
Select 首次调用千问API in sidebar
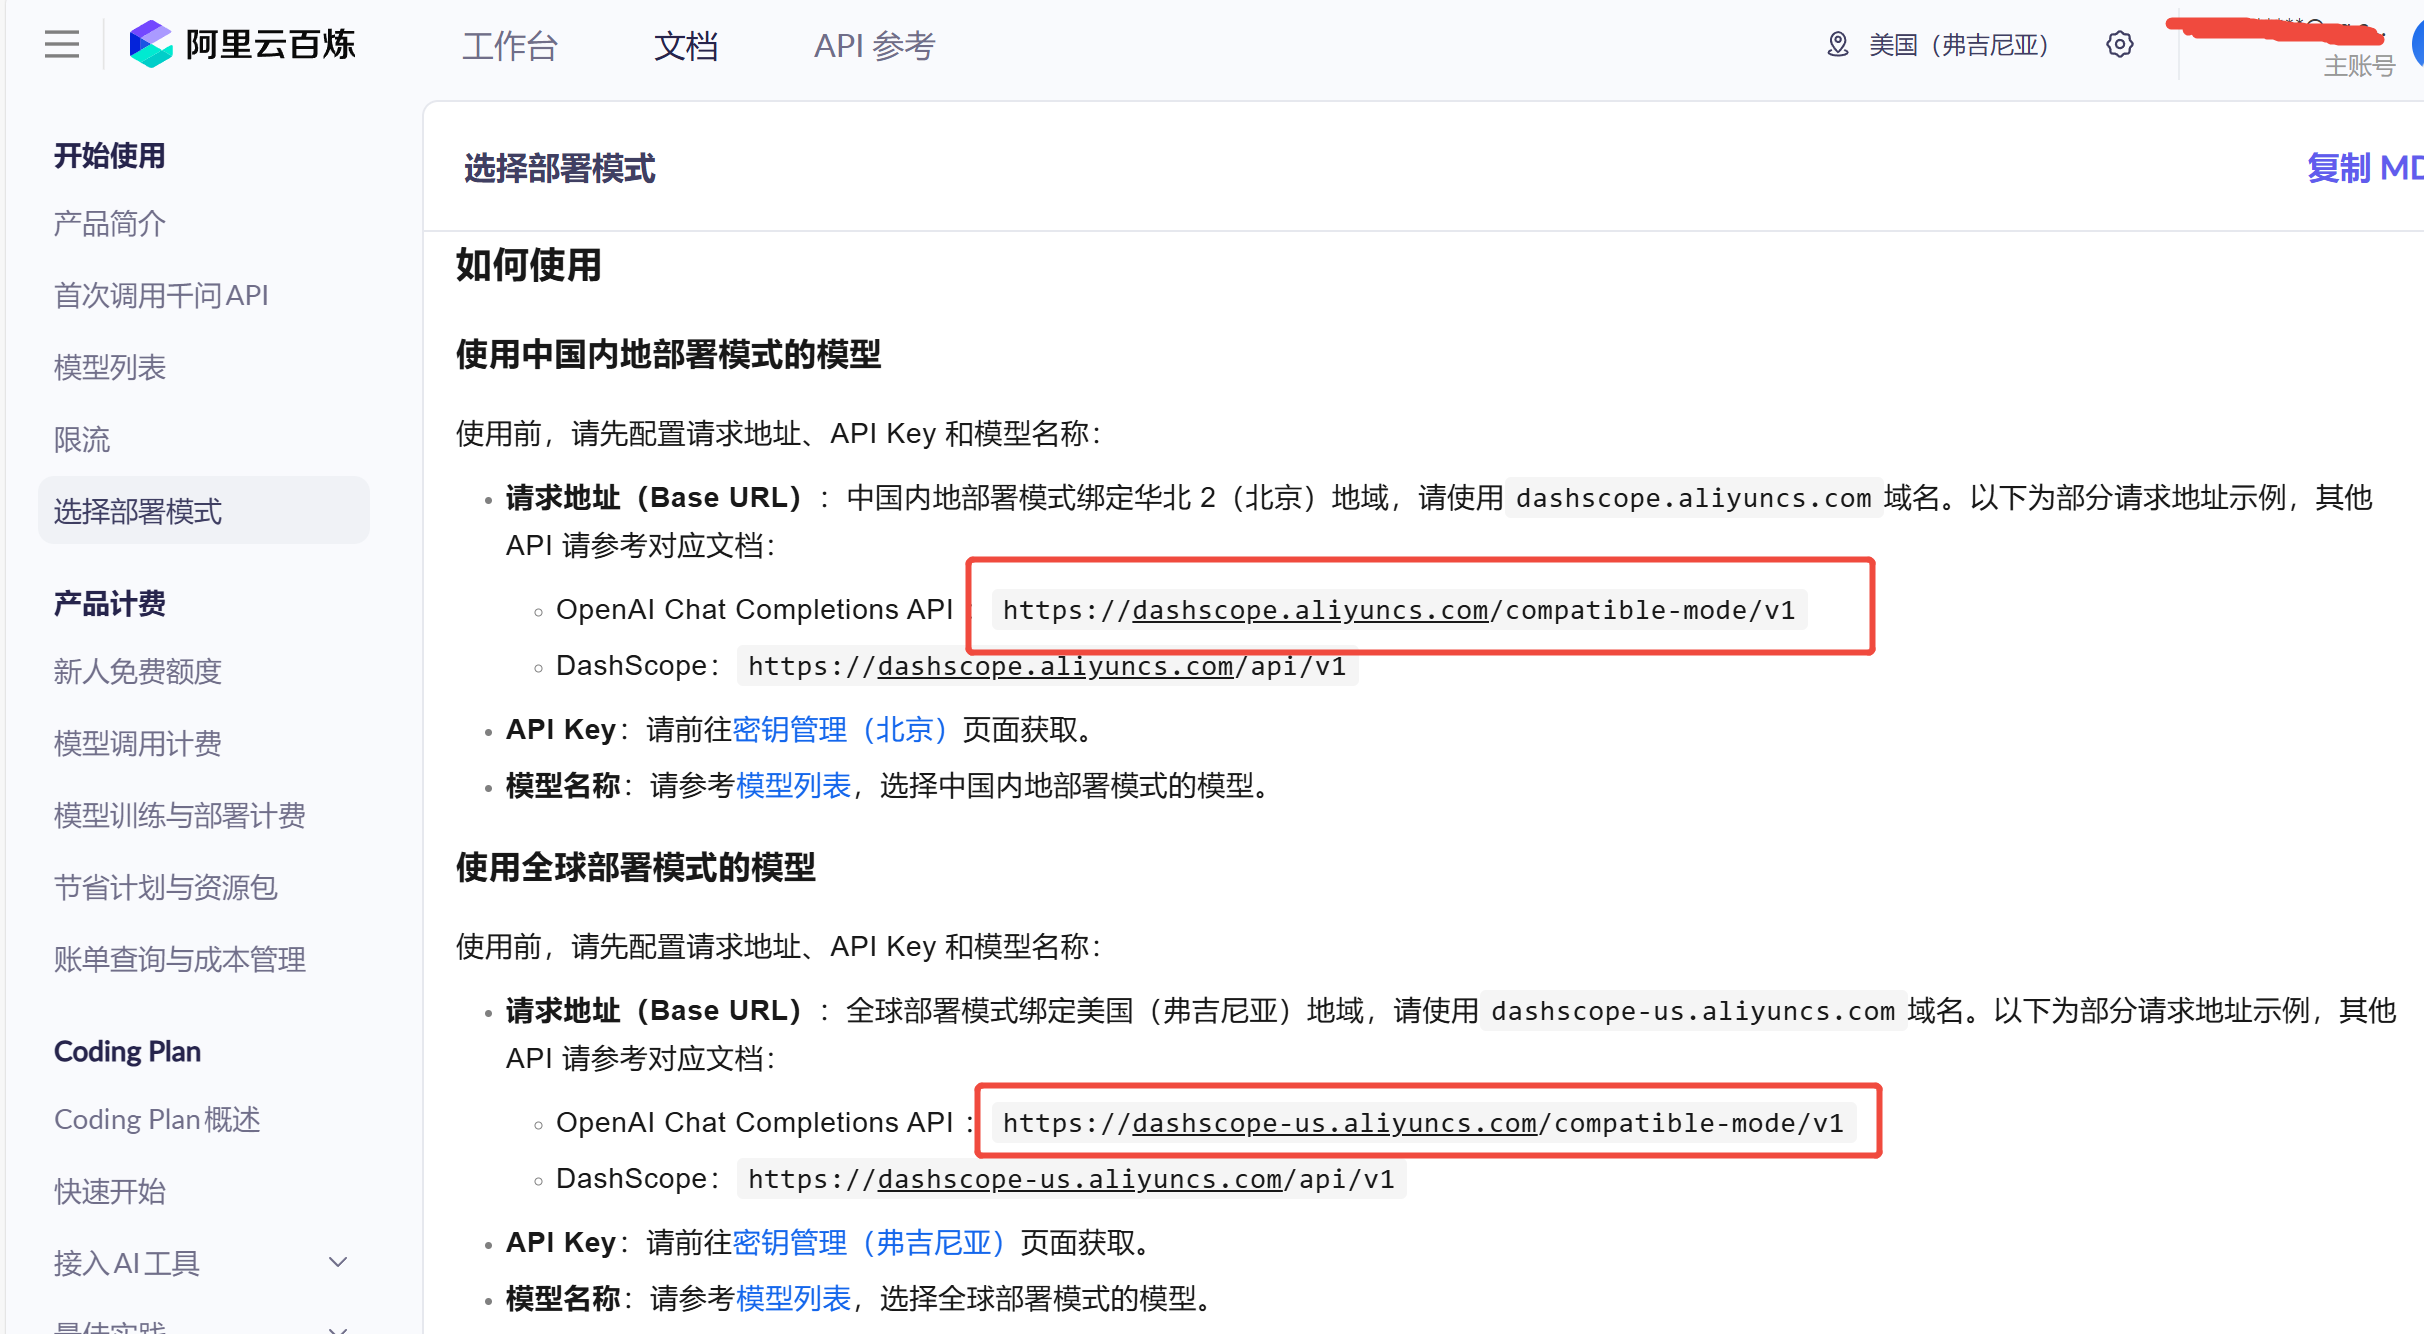click(161, 296)
